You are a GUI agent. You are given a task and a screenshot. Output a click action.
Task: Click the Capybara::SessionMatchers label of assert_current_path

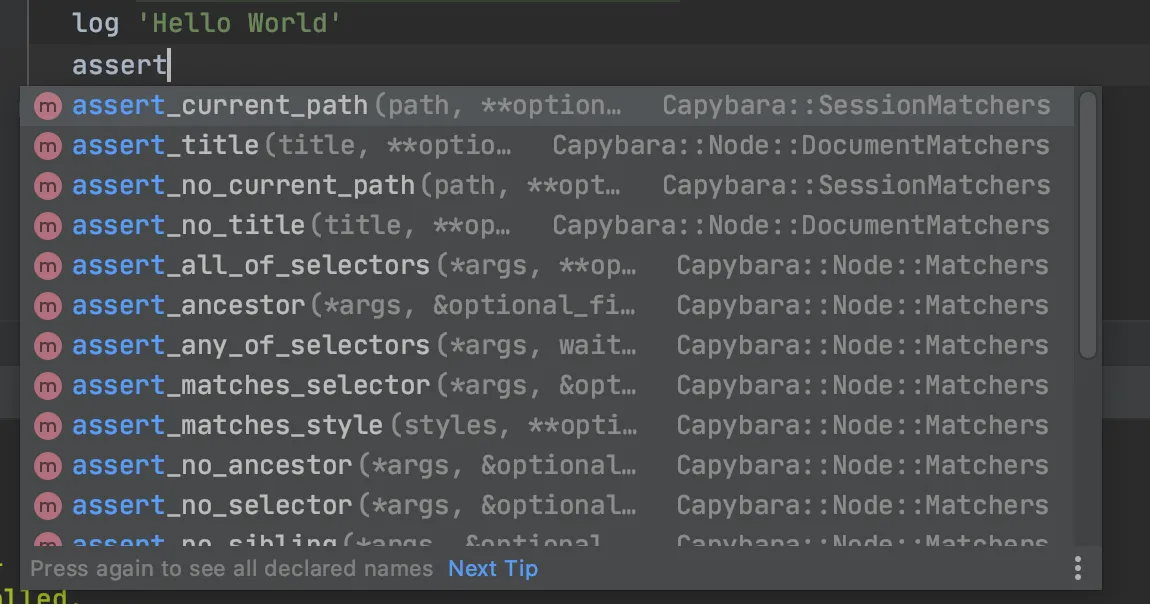coord(856,105)
